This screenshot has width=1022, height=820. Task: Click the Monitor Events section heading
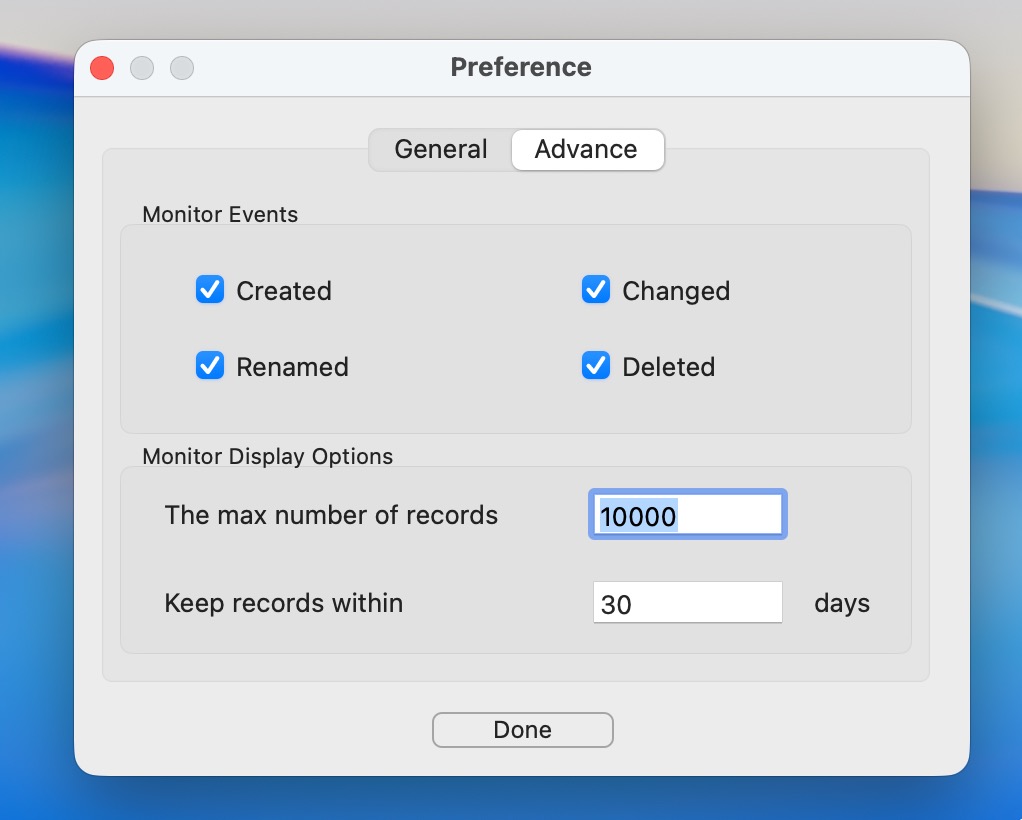pos(220,214)
